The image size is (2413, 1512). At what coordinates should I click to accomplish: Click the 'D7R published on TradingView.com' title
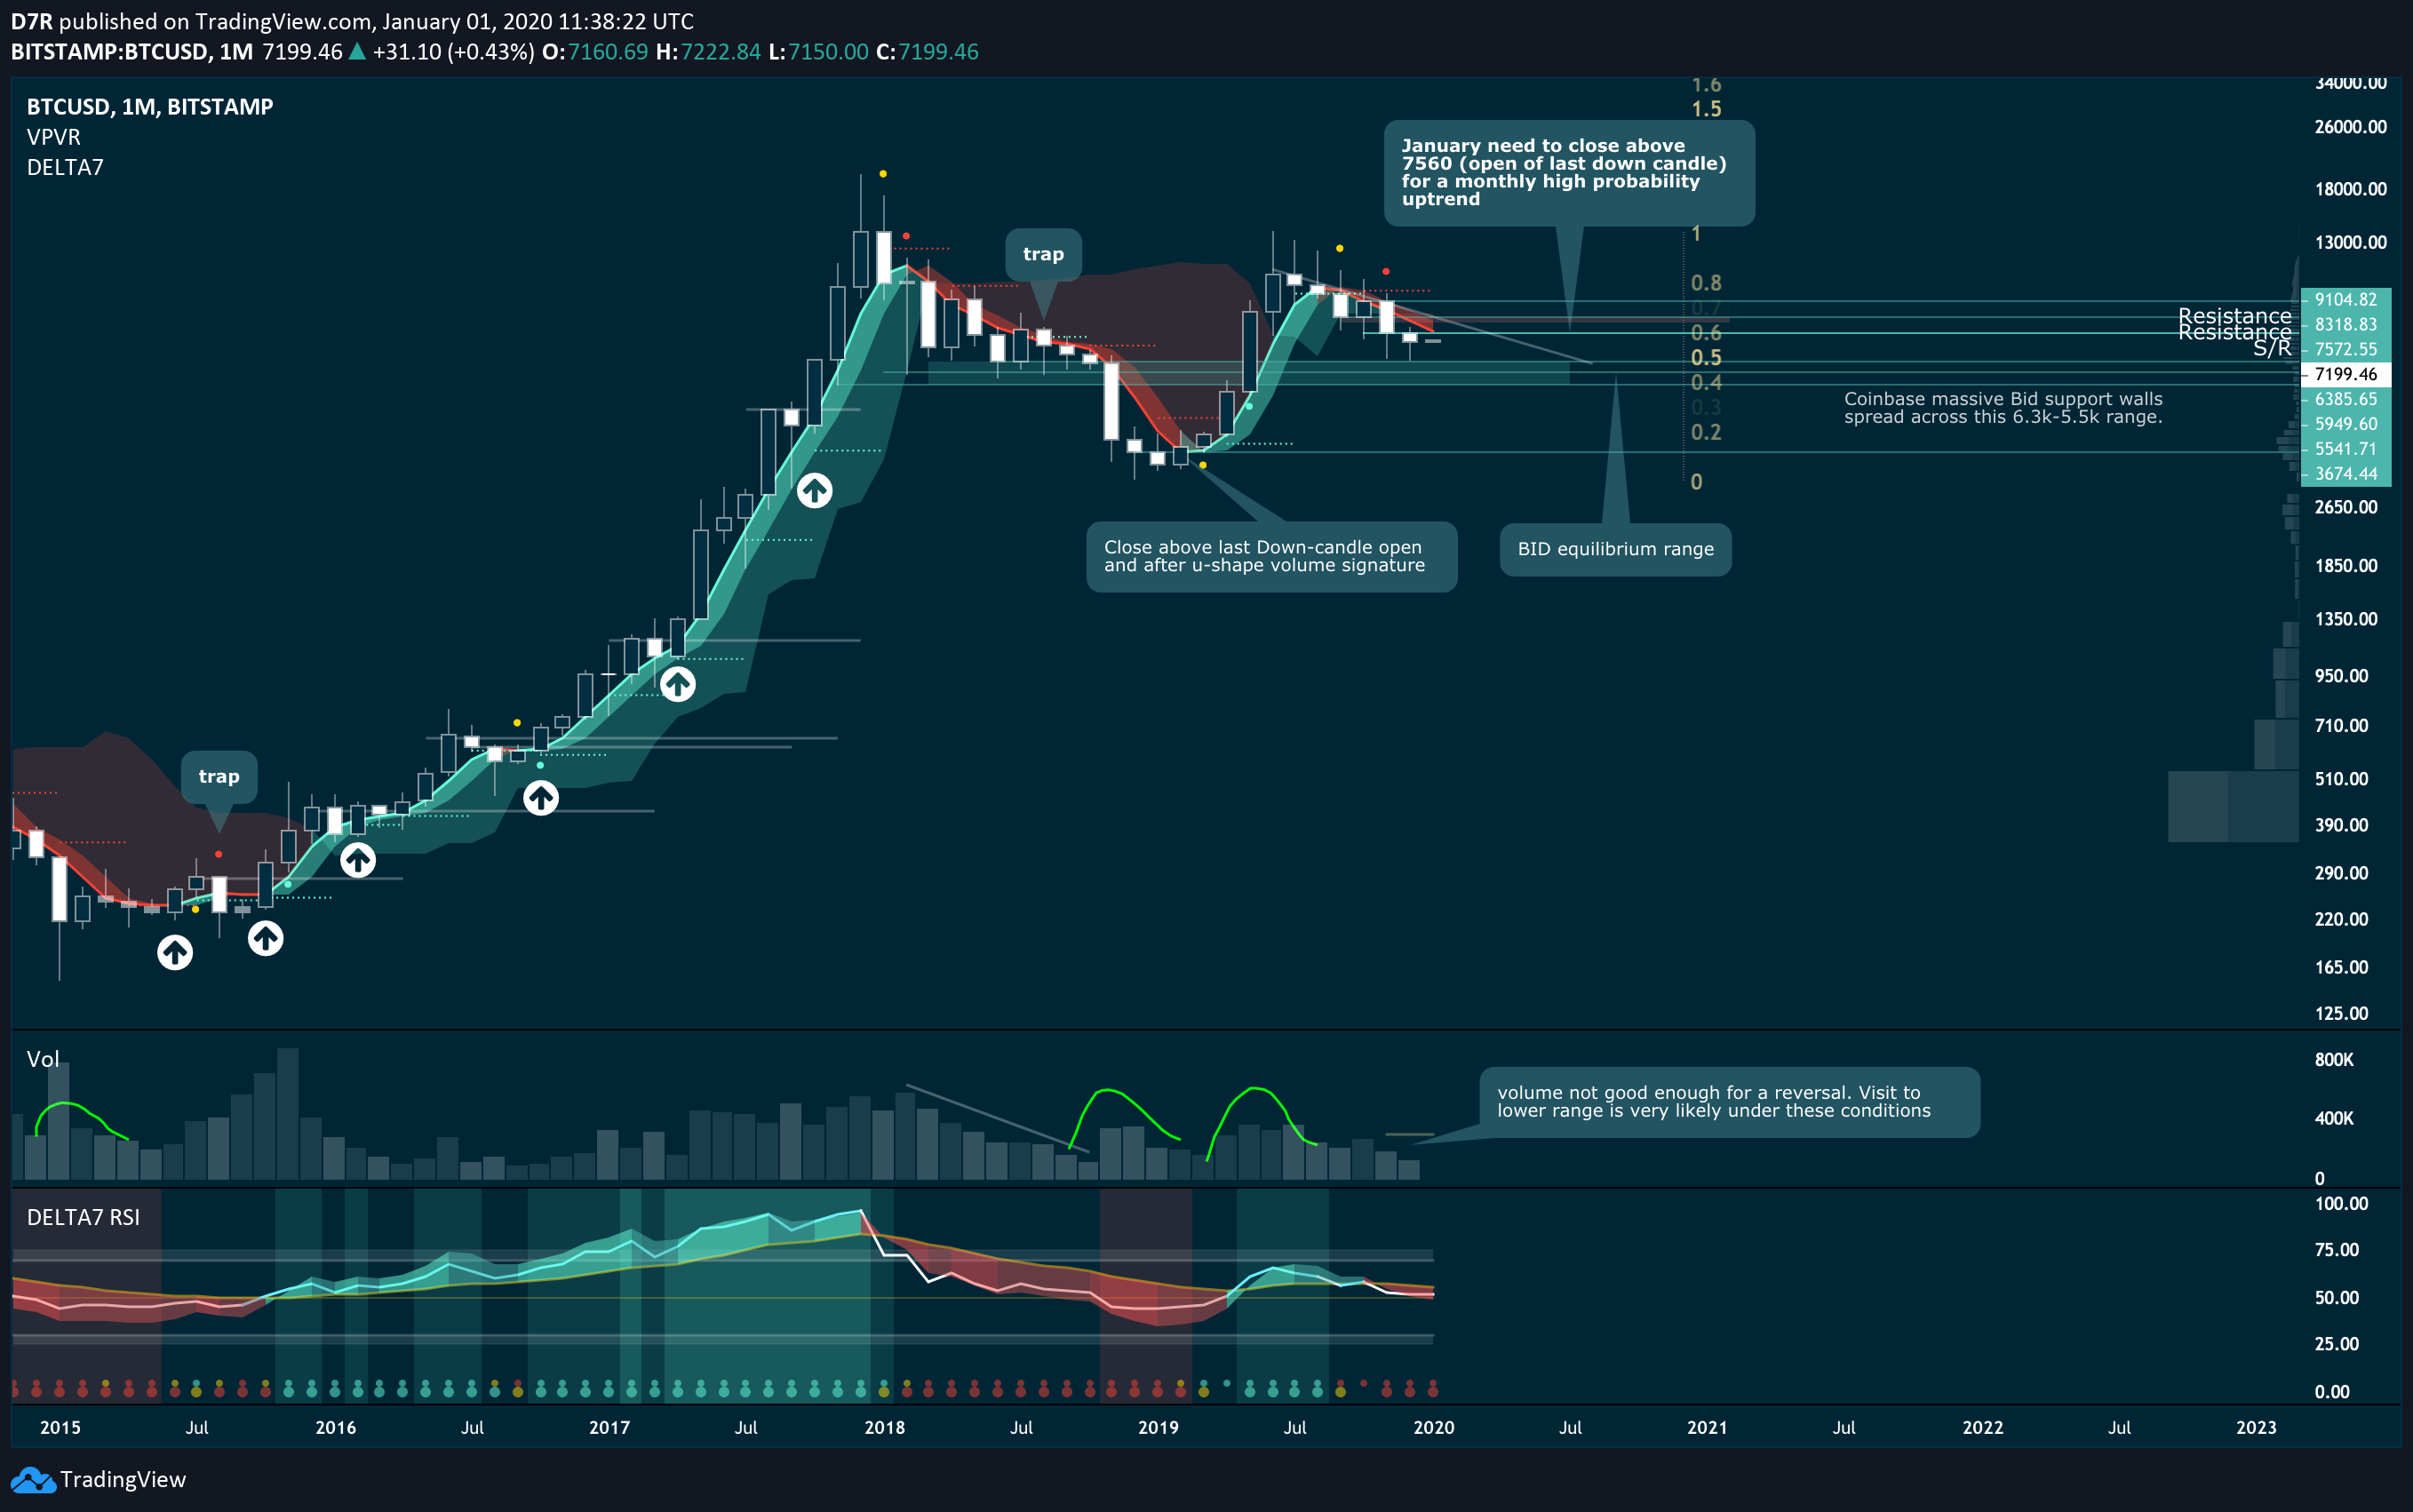pos(352,21)
